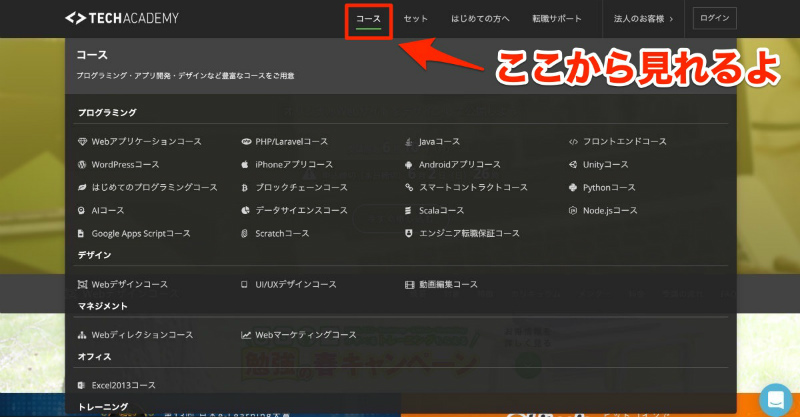Open Scratchコース
Image resolution: width=800 pixels, height=417 pixels.
[282, 233]
